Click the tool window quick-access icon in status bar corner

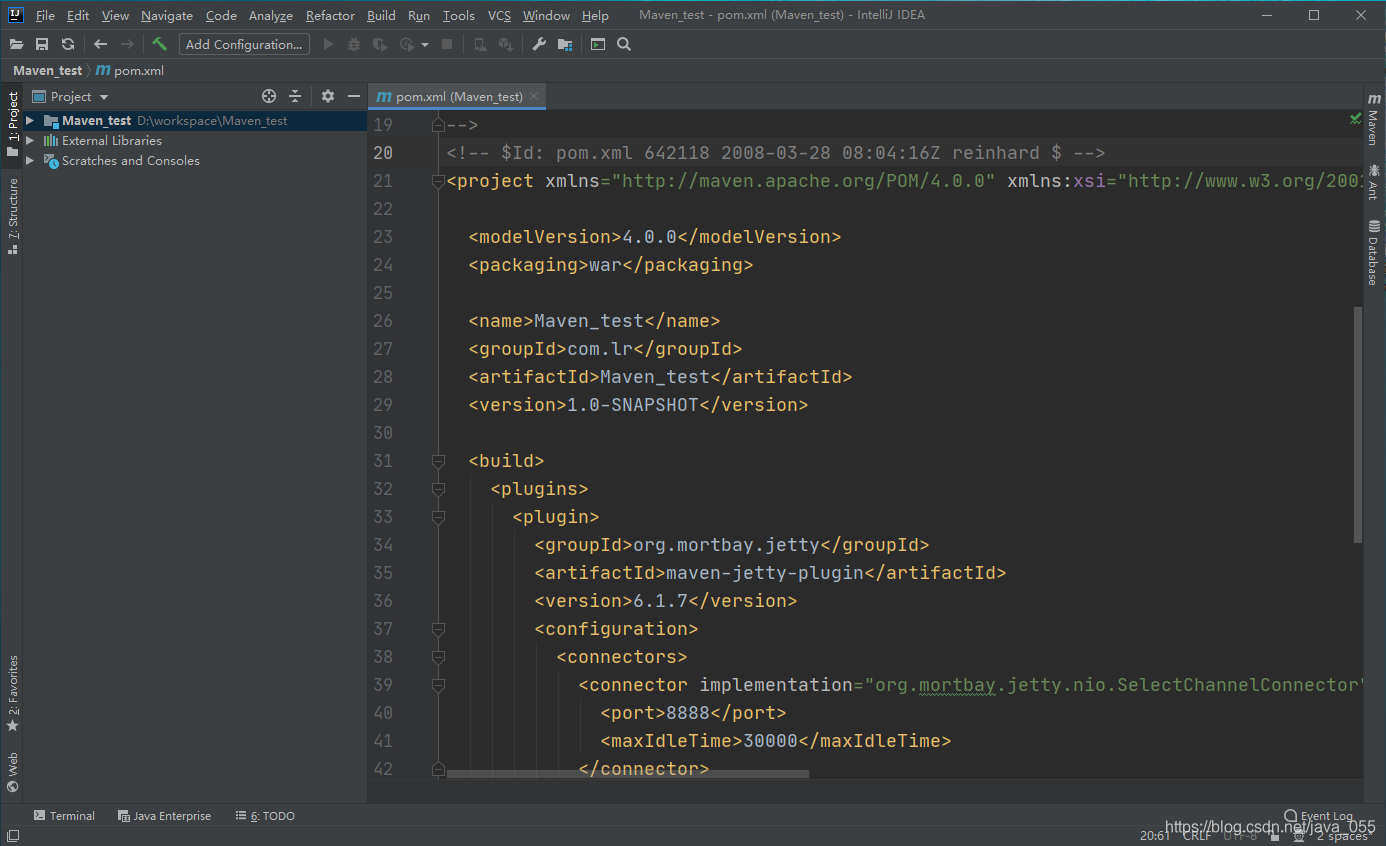click(x=12, y=835)
